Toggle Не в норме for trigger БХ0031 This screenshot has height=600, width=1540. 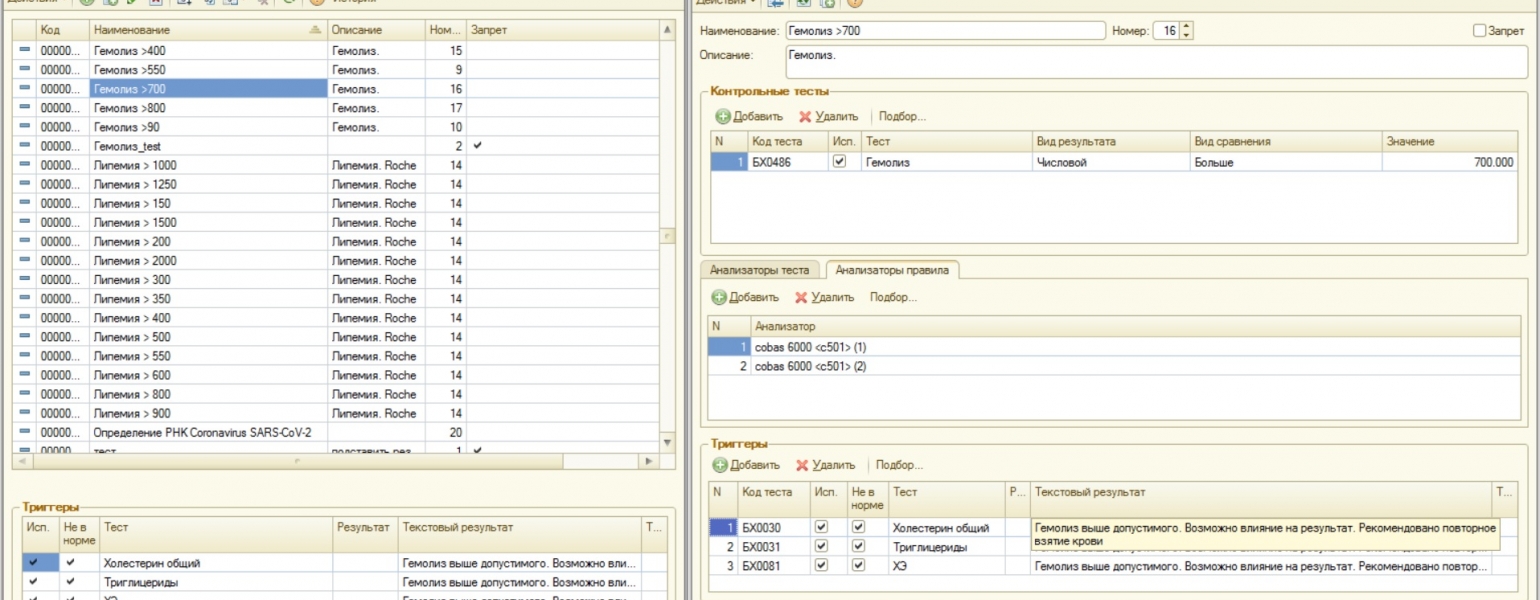point(858,547)
